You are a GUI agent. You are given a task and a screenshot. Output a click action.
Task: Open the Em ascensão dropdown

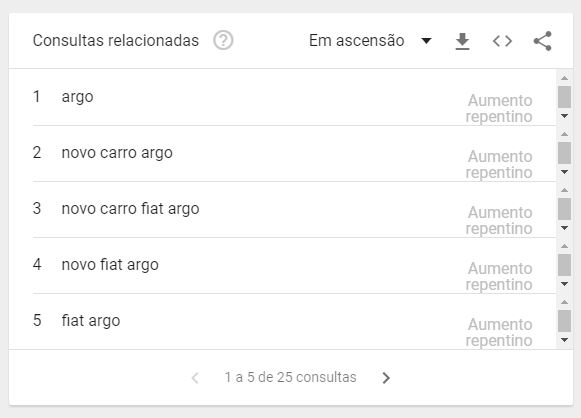click(x=370, y=40)
